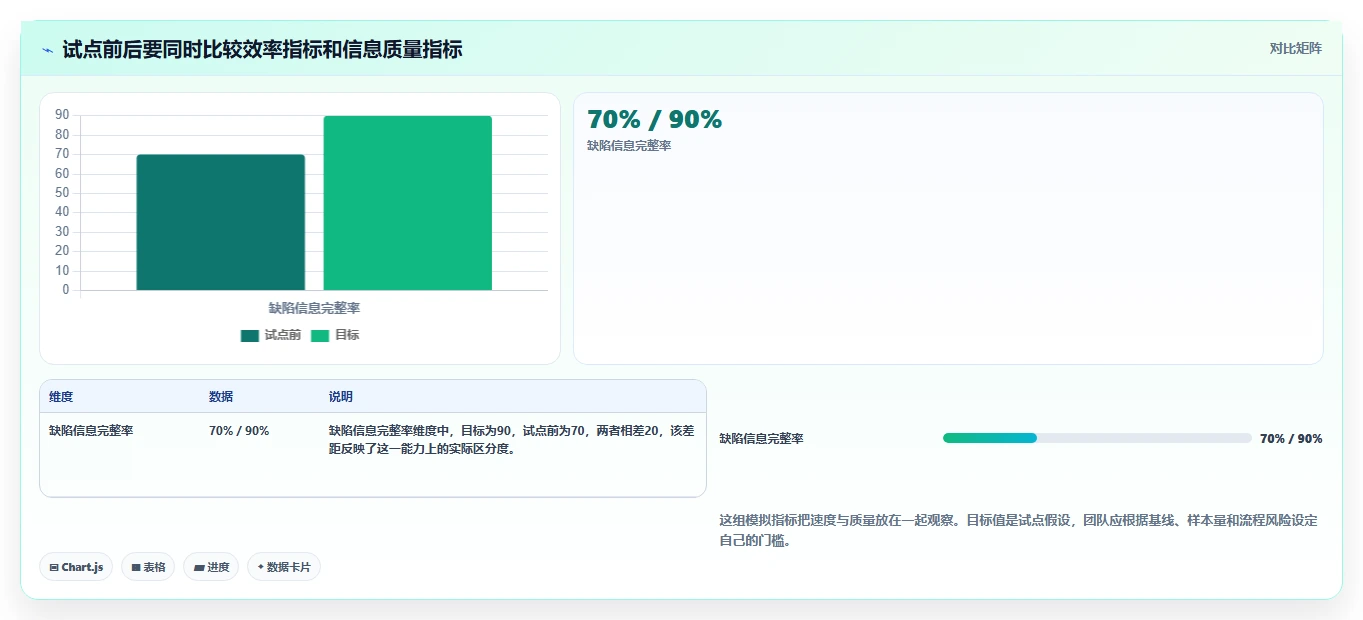Click the 进度 tag chip
Image resolution: width=1363 pixels, height=620 pixels.
211,567
